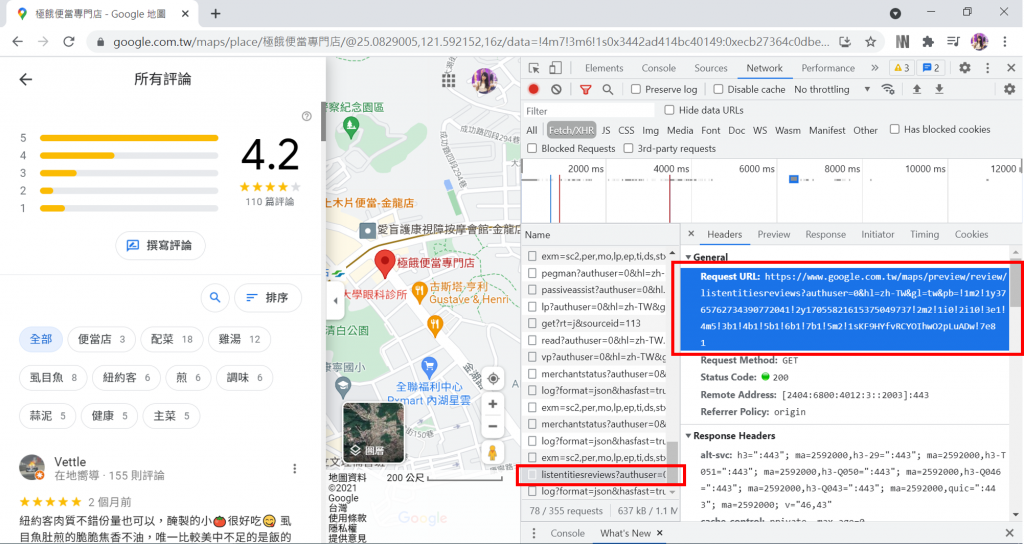Check Blocked Requests option
1024x544 pixels.
click(532, 148)
